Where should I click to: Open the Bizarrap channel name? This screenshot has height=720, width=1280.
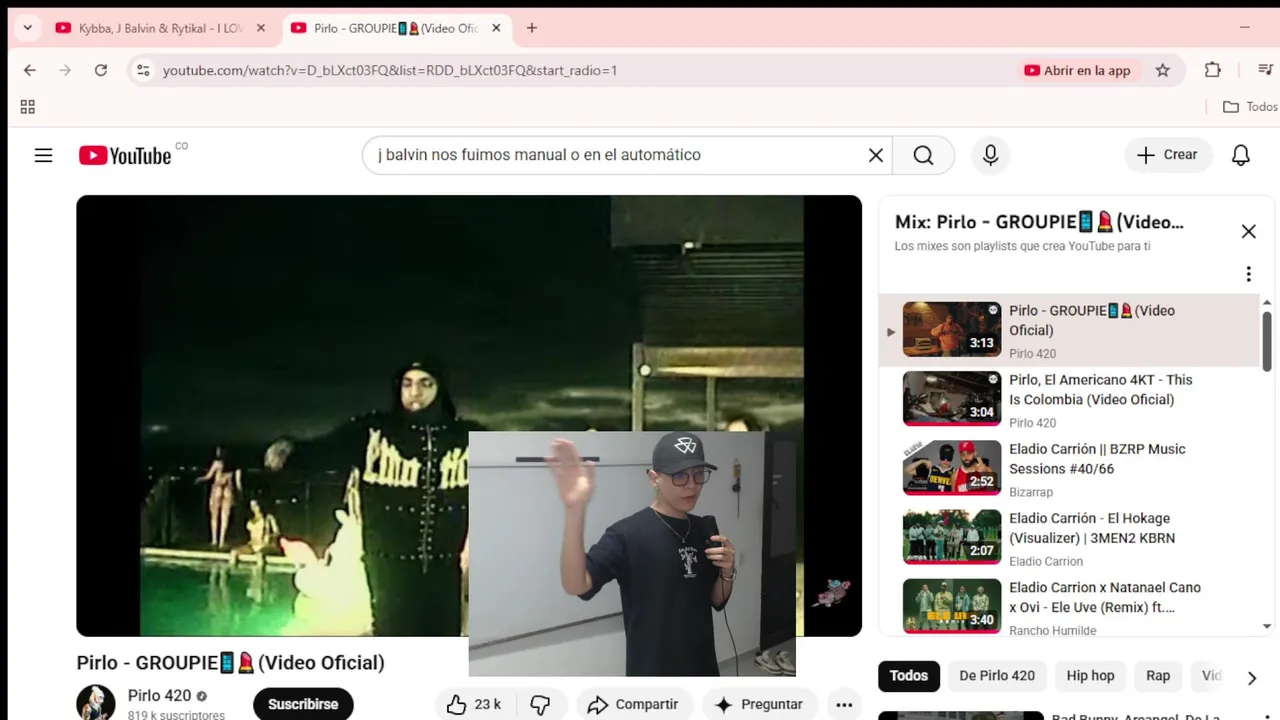1031,492
